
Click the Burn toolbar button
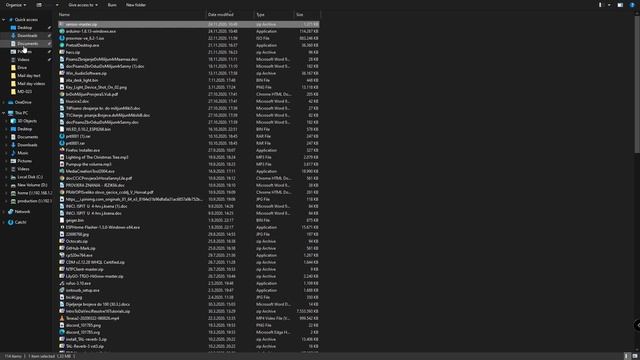(x=112, y=5)
